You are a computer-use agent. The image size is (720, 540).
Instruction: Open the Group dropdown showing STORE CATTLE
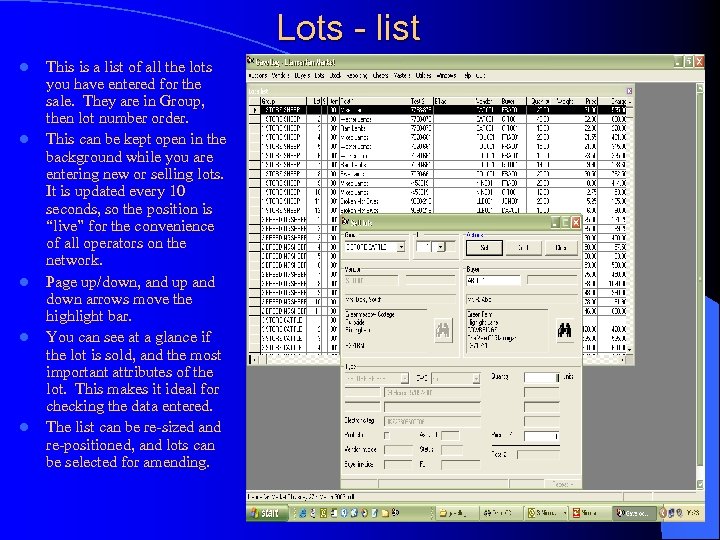point(400,247)
